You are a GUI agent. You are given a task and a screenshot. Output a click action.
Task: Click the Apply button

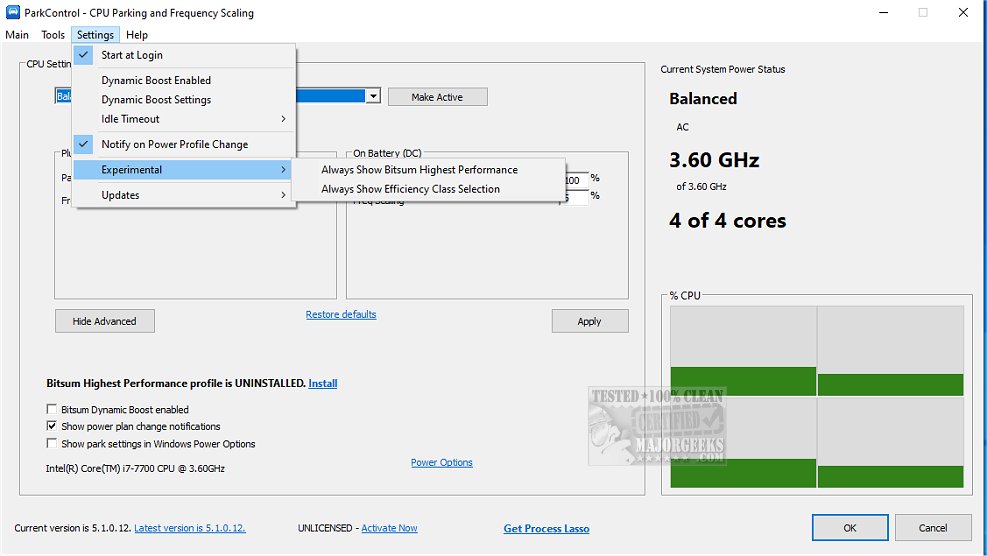click(x=589, y=321)
